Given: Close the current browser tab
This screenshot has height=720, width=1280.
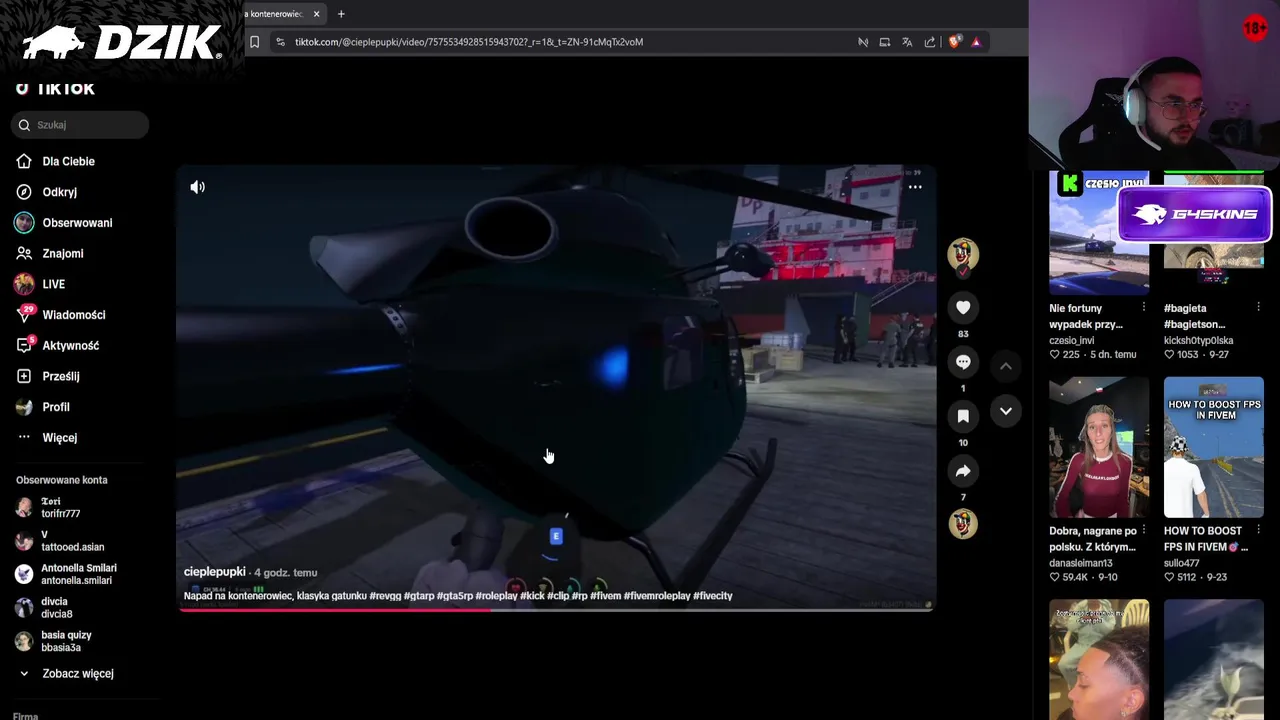Looking at the screenshot, I should 316,14.
